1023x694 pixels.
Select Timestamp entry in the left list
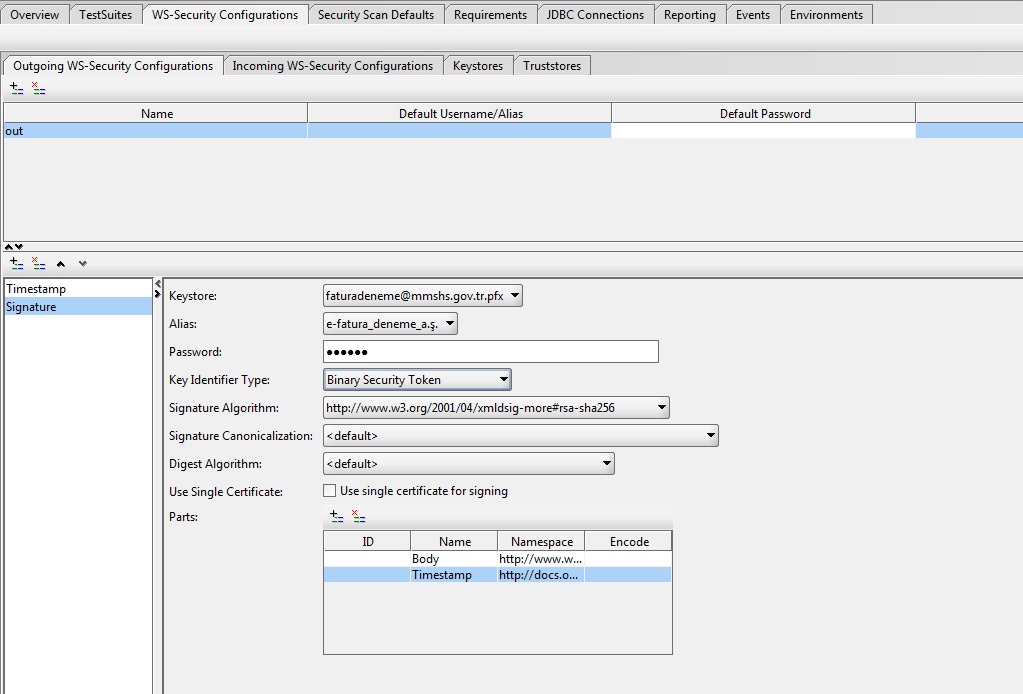pyautogui.click(x=36, y=289)
